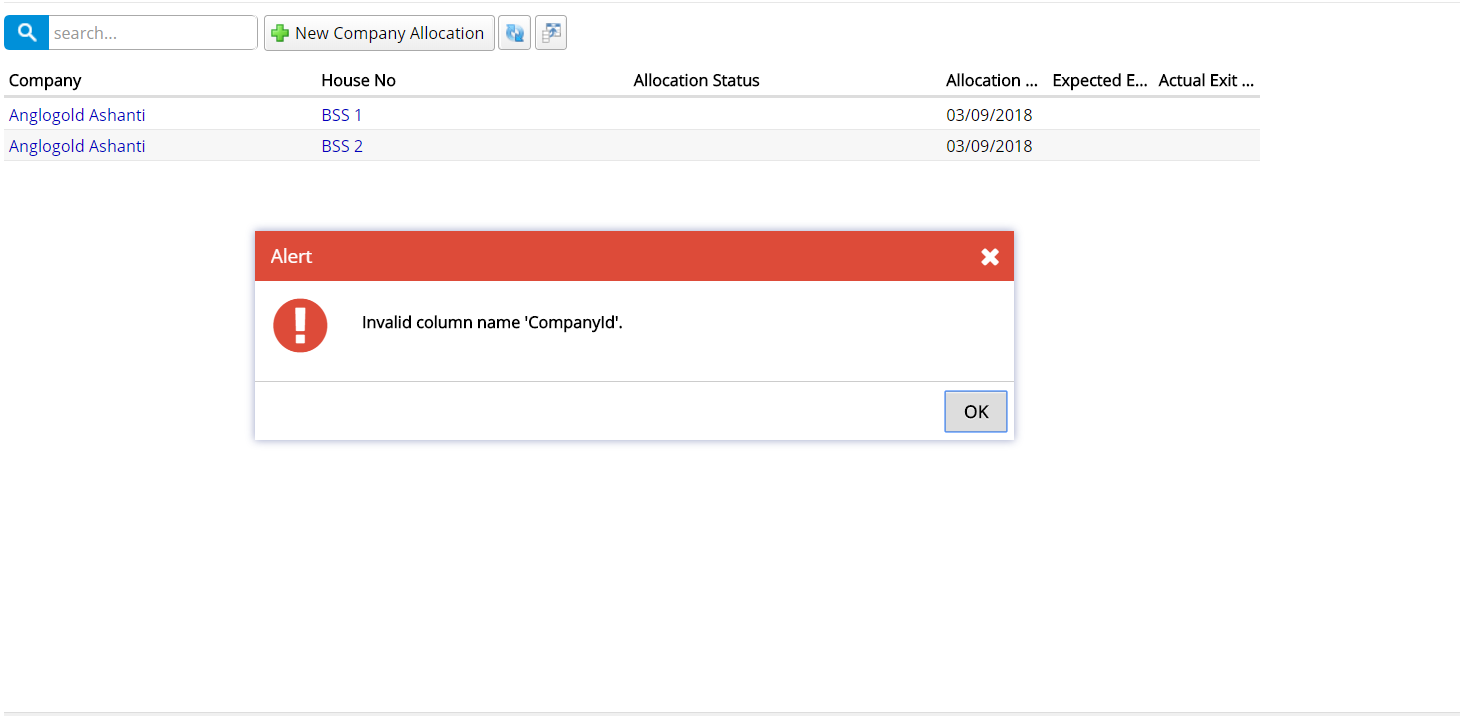Sort by the Allocation Status column header
Screen dimensions: 1460x716
click(696, 80)
